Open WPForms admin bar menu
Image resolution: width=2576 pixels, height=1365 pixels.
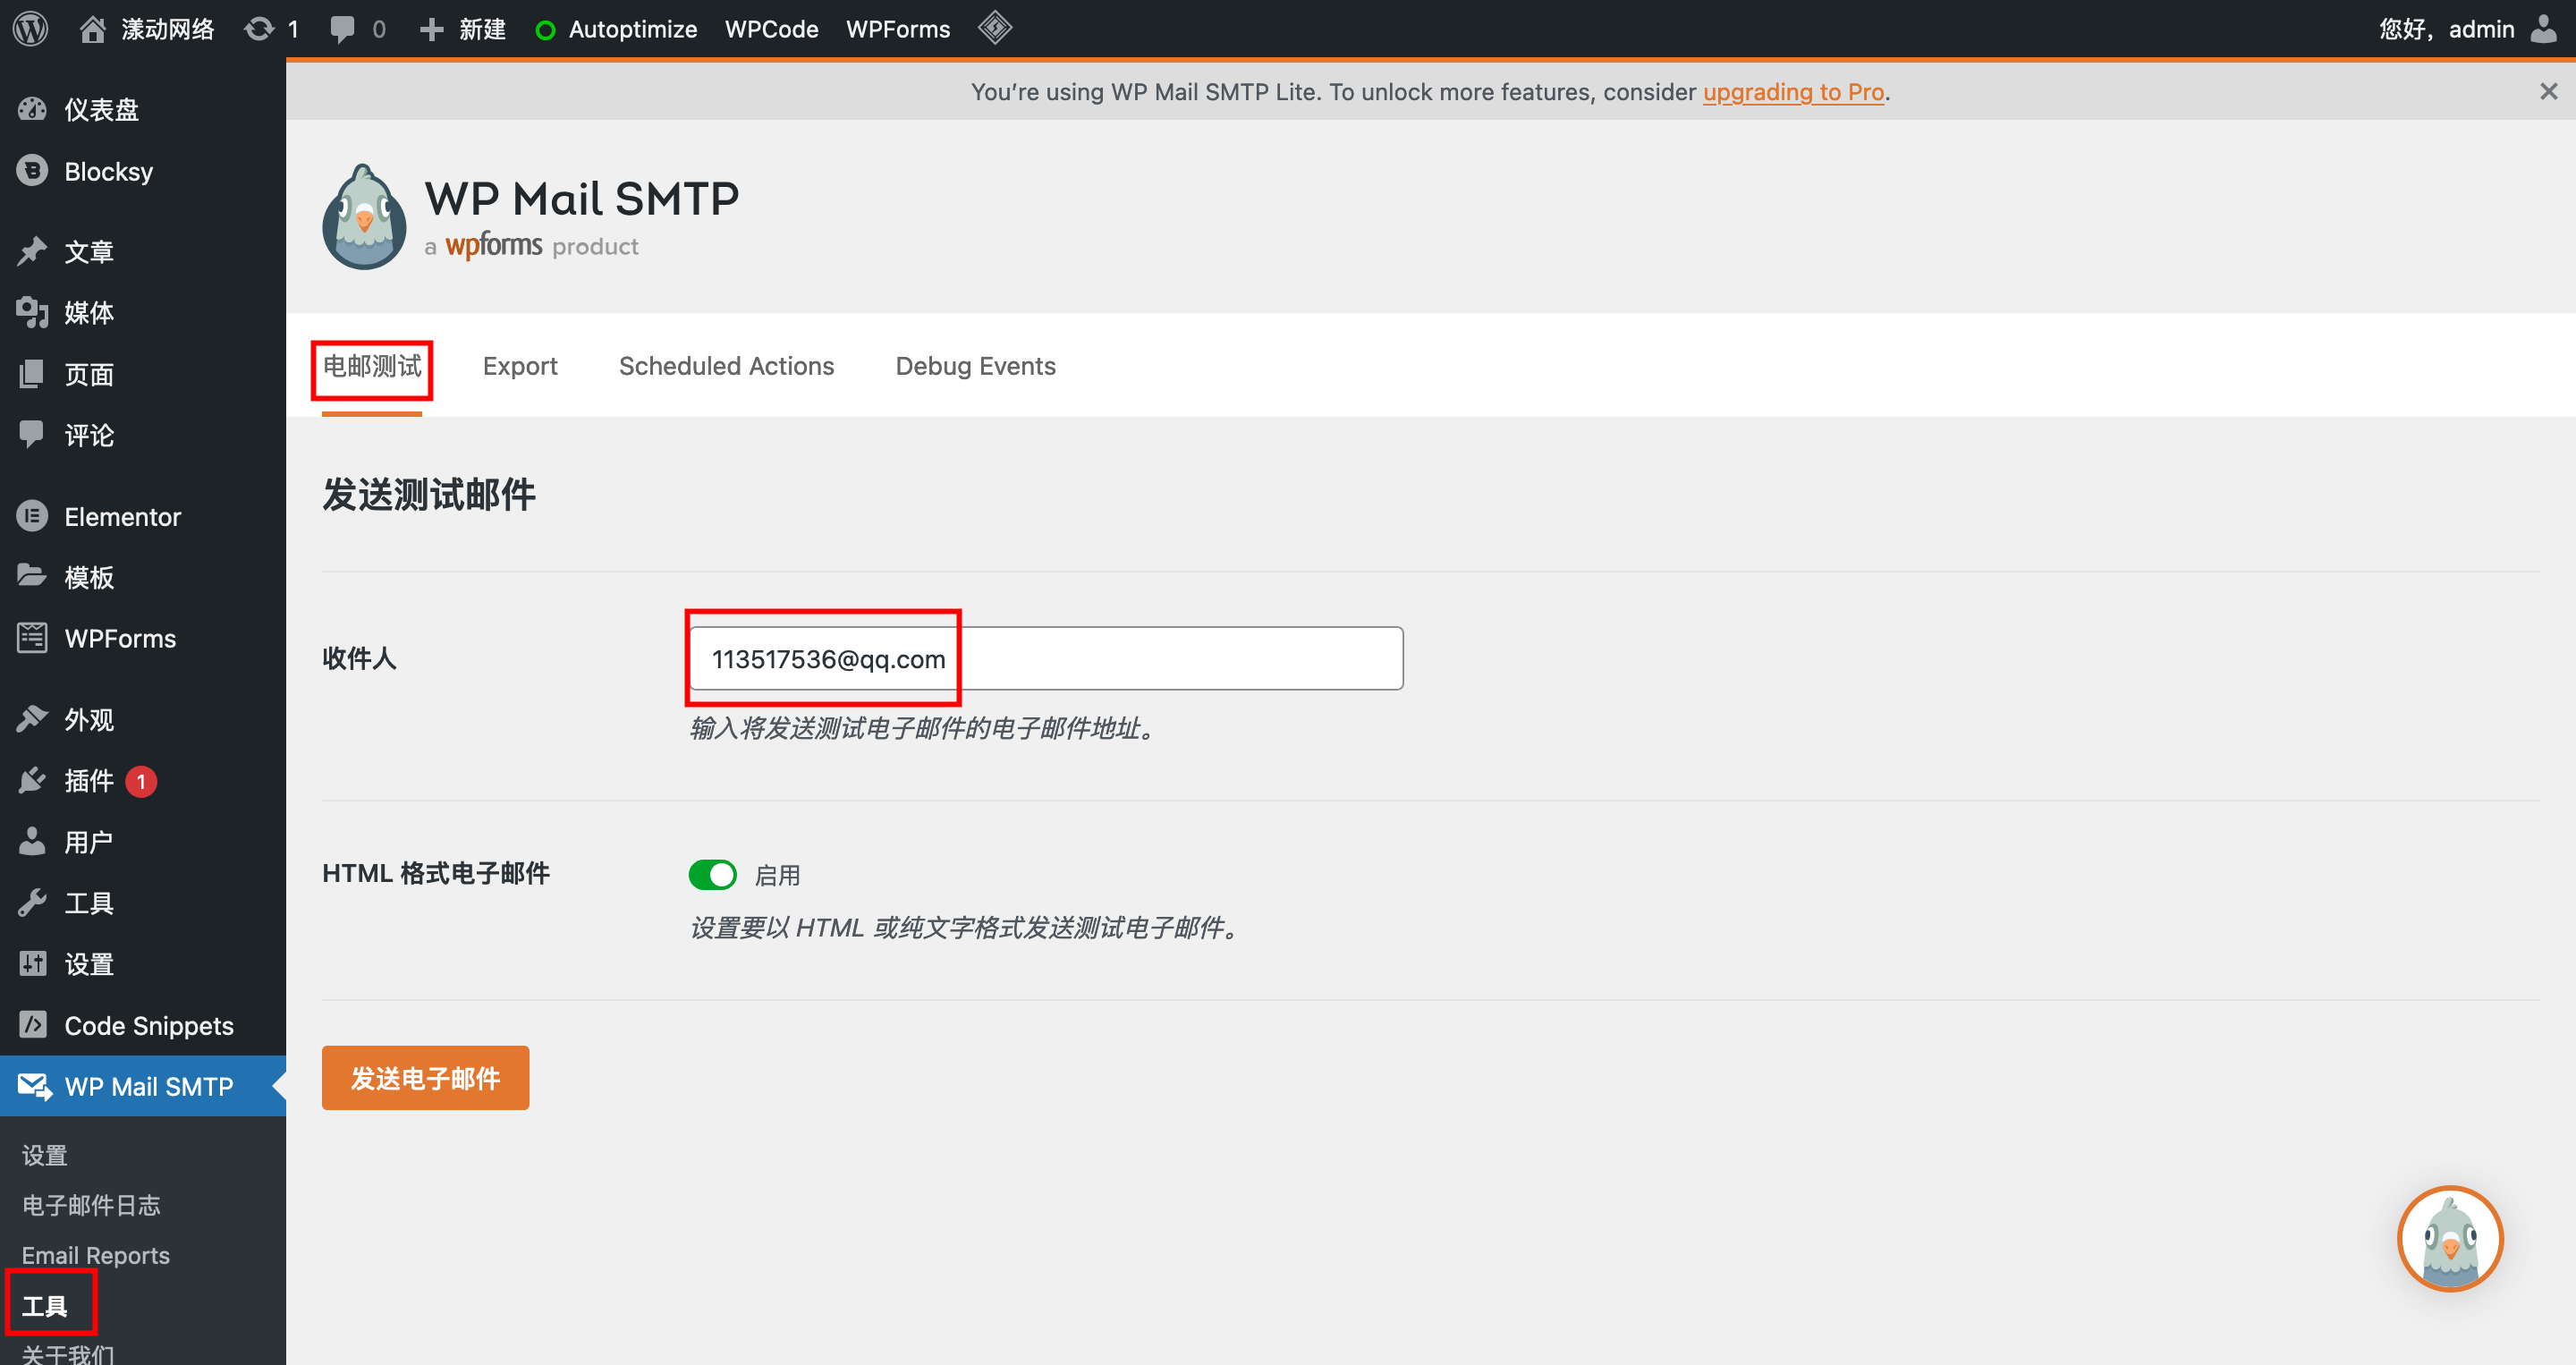point(898,29)
